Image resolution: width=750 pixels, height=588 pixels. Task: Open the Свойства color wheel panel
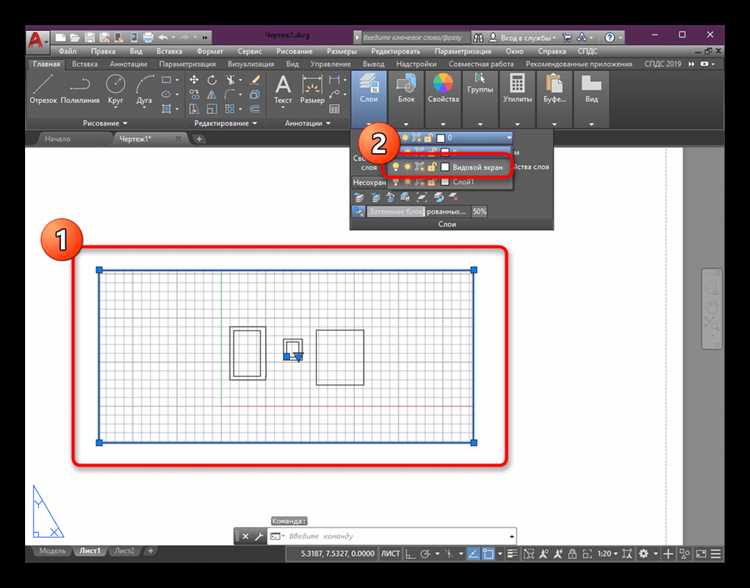pos(443,90)
